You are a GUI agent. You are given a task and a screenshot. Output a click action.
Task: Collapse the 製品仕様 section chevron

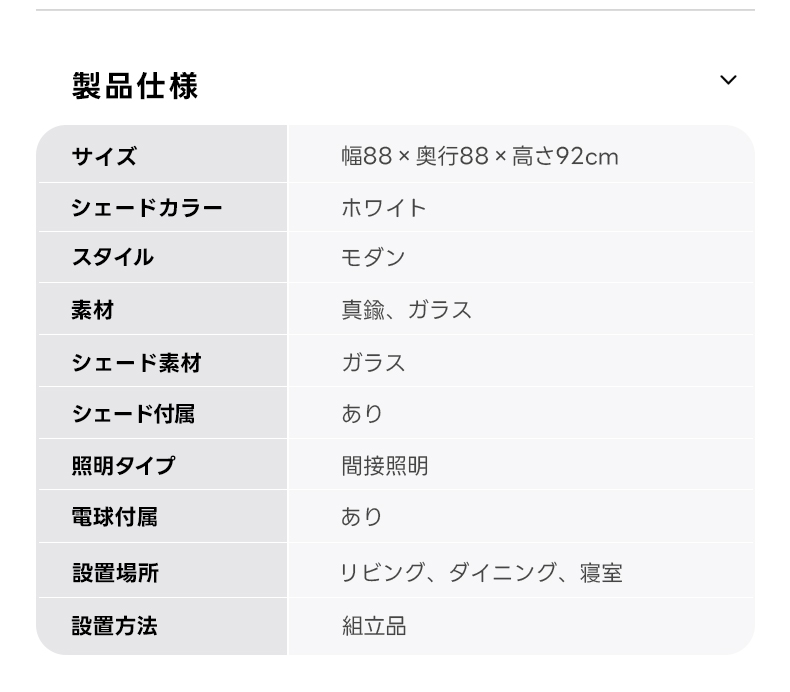(728, 80)
